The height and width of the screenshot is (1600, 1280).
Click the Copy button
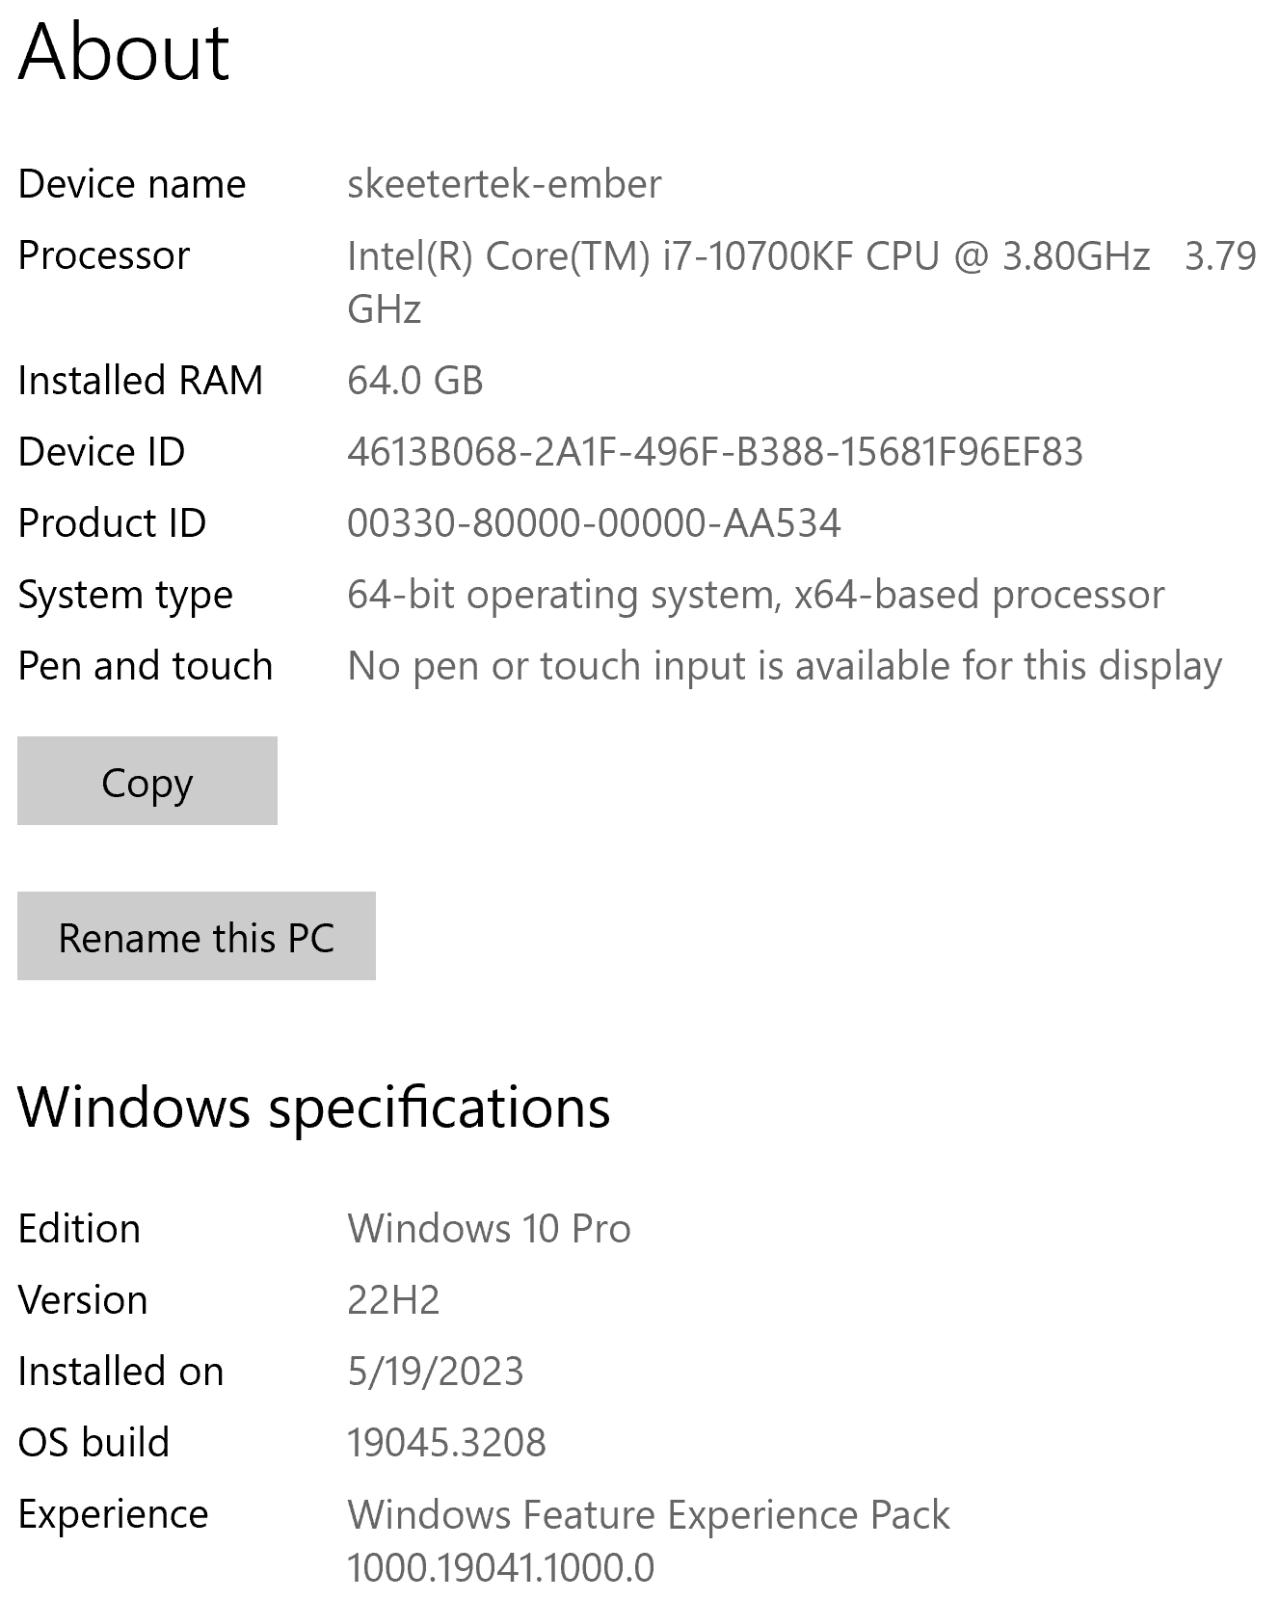click(x=146, y=782)
